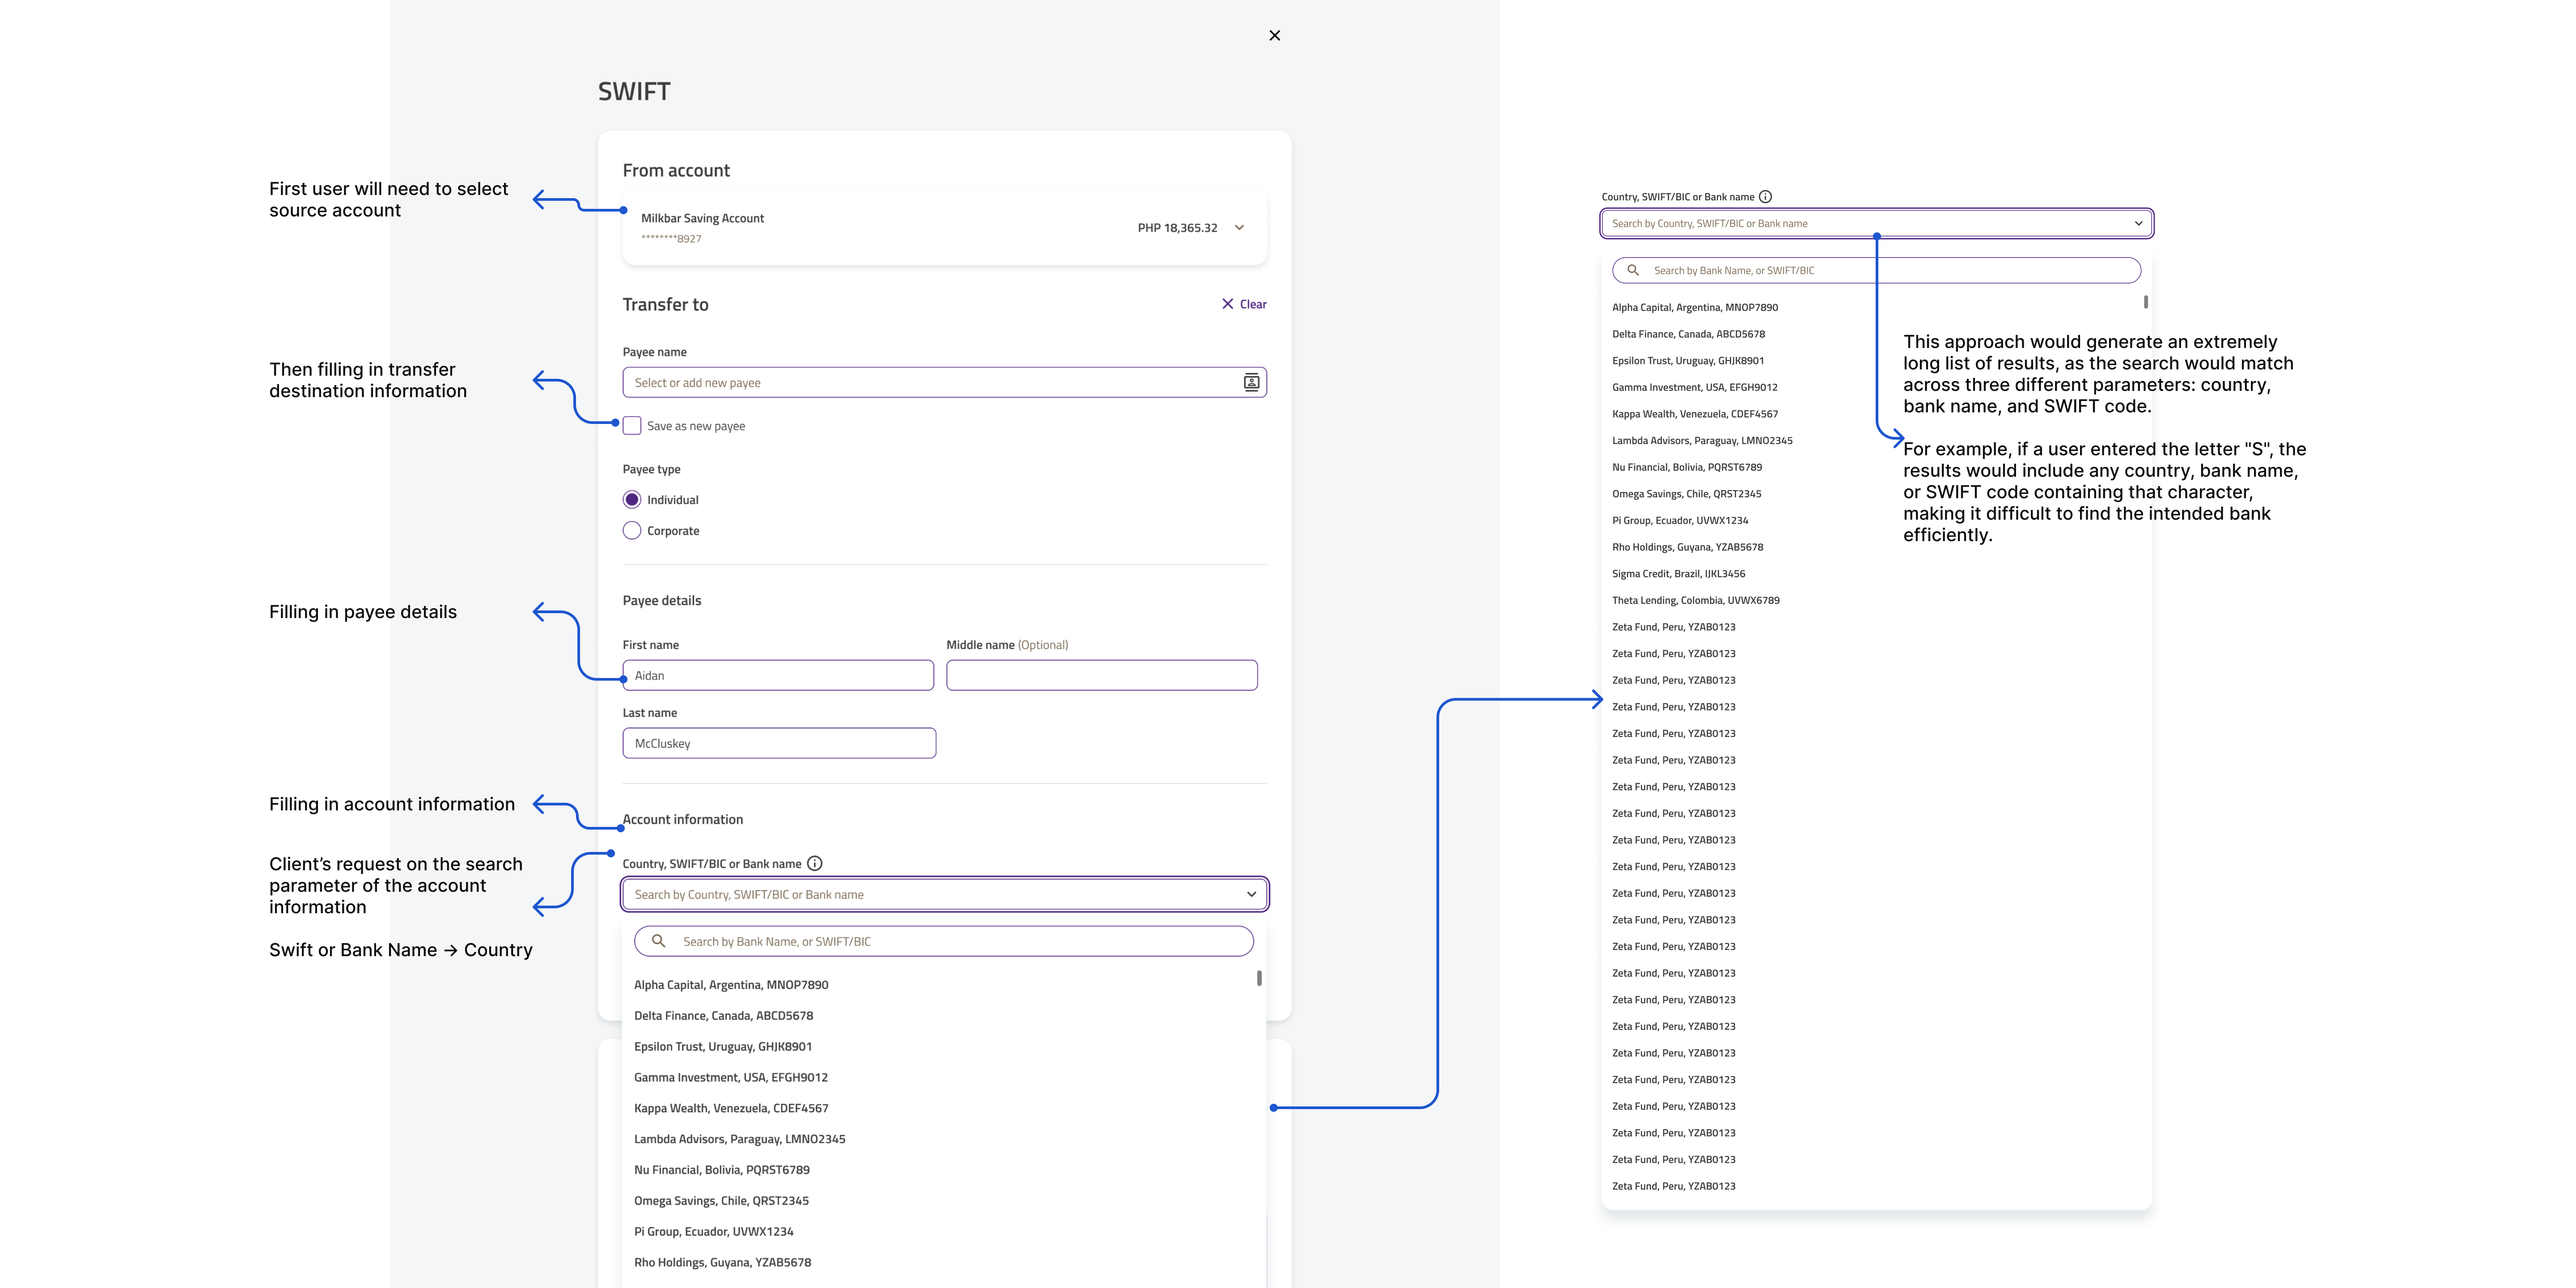
Task: Click the magnifier icon in the right mockup search
Action: point(1633,270)
